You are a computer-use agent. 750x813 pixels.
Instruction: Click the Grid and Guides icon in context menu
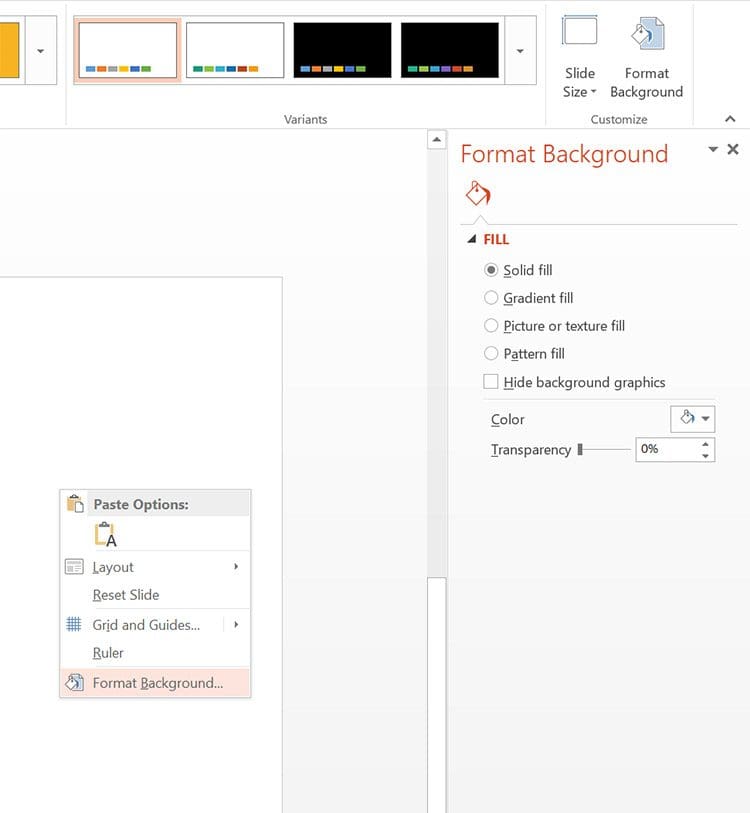[x=74, y=624]
